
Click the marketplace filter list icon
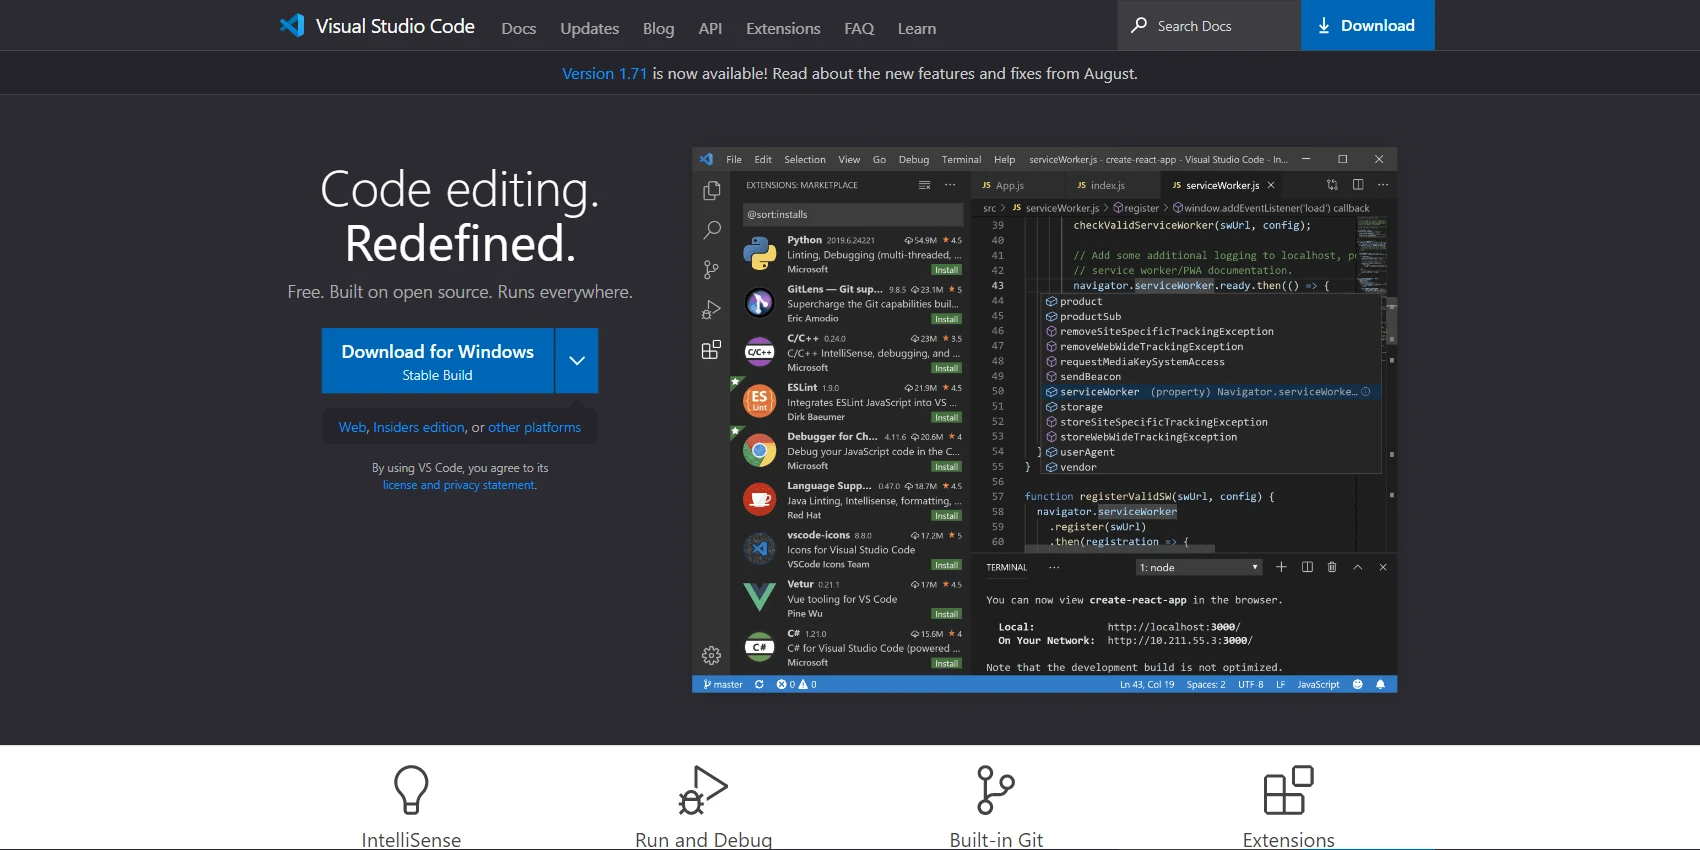[x=924, y=185]
